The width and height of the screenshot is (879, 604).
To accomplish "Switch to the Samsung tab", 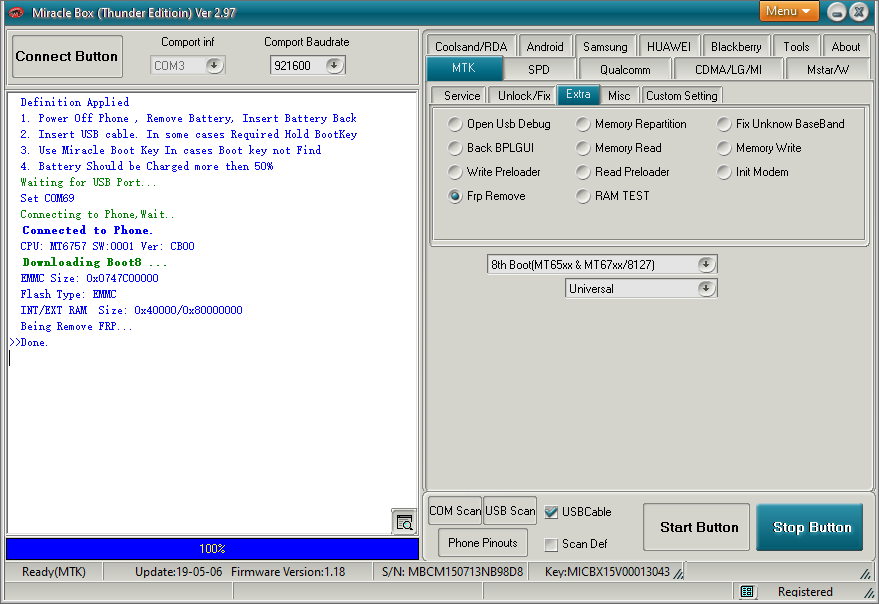I will [605, 47].
